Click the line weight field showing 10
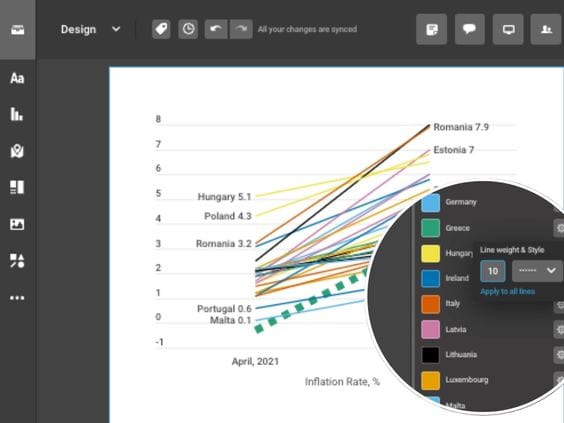 coord(493,271)
